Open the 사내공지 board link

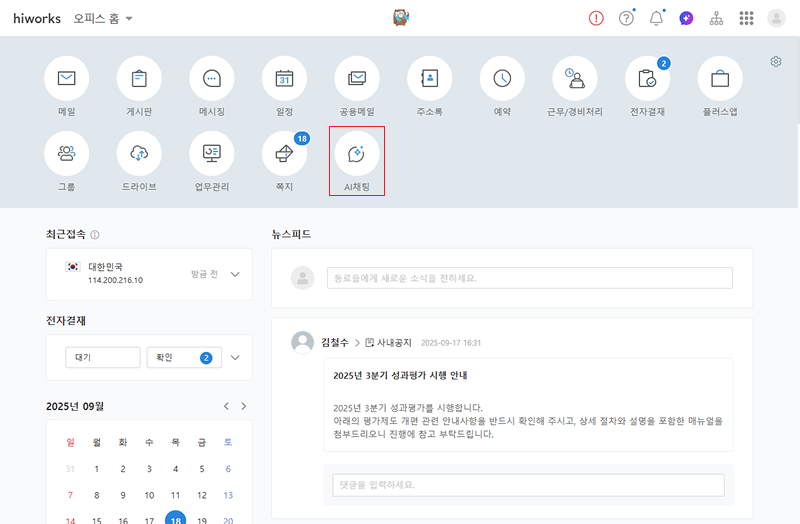pos(390,342)
